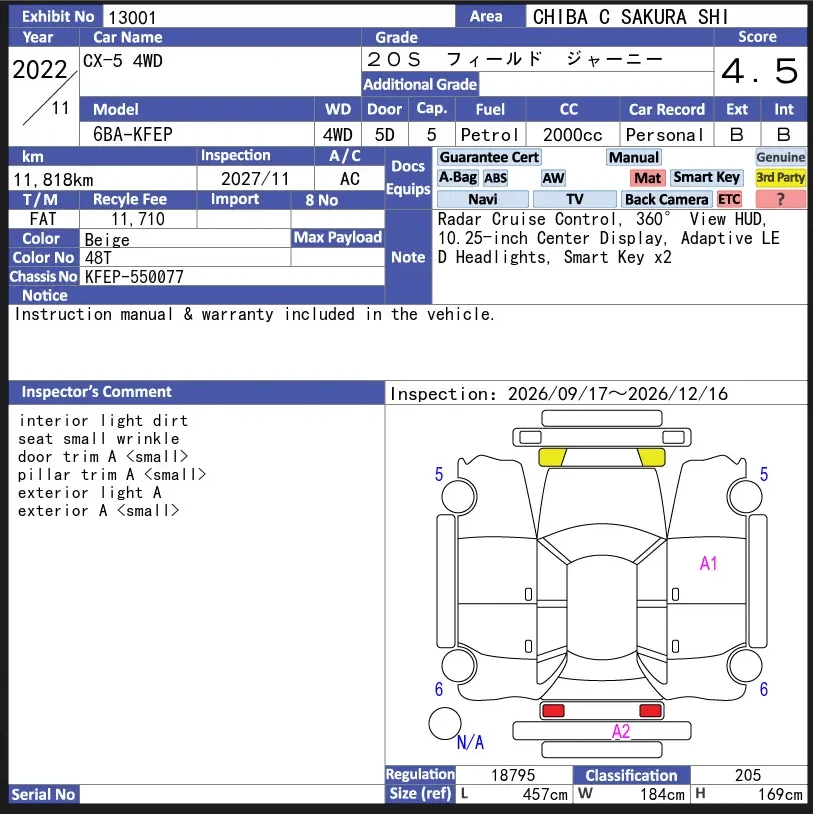Click the area value CHIBA C SAKURA SHI
This screenshot has width=813, height=814.
(x=631, y=17)
